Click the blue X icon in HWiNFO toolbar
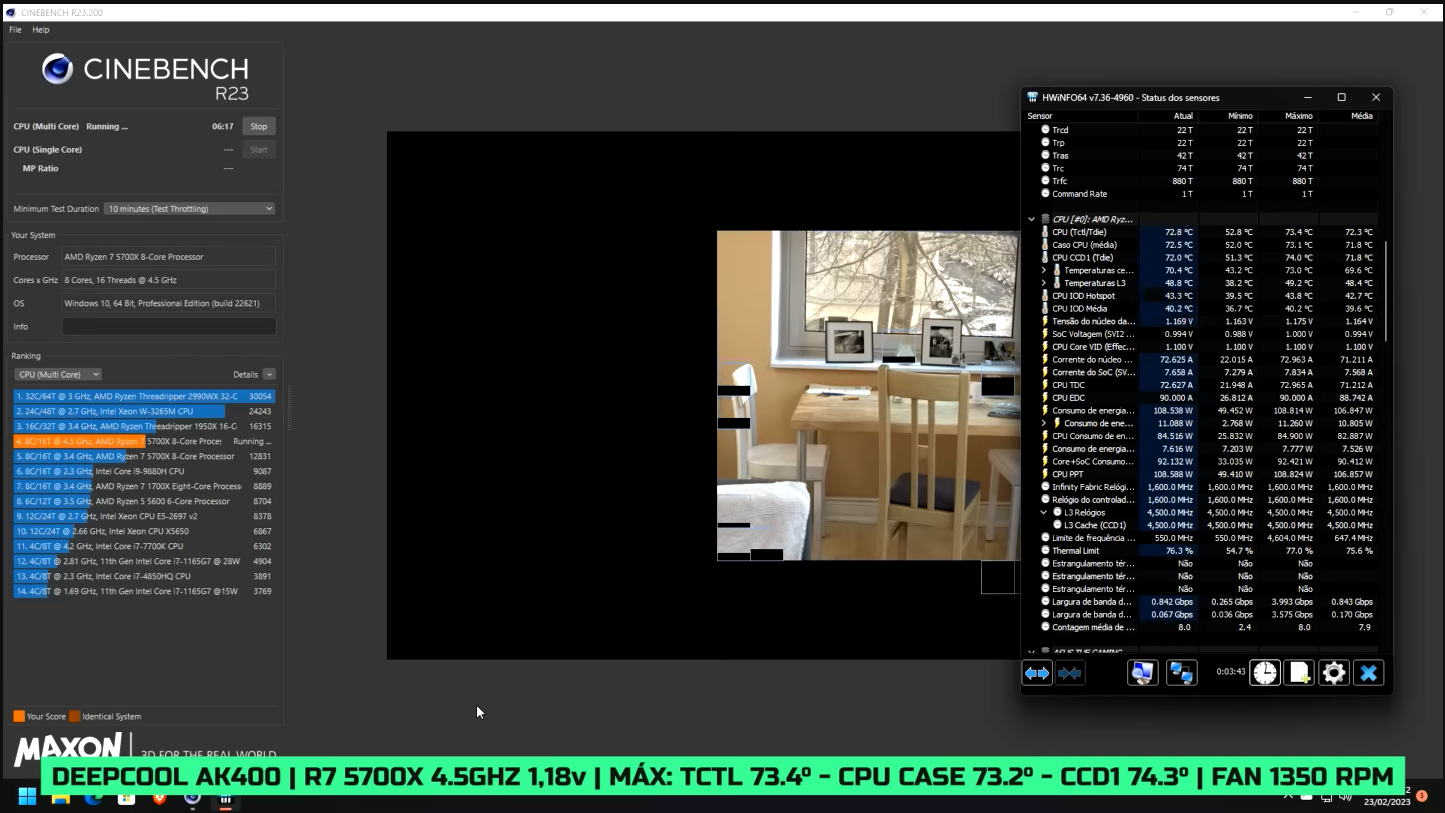Image resolution: width=1445 pixels, height=813 pixels. [x=1368, y=673]
